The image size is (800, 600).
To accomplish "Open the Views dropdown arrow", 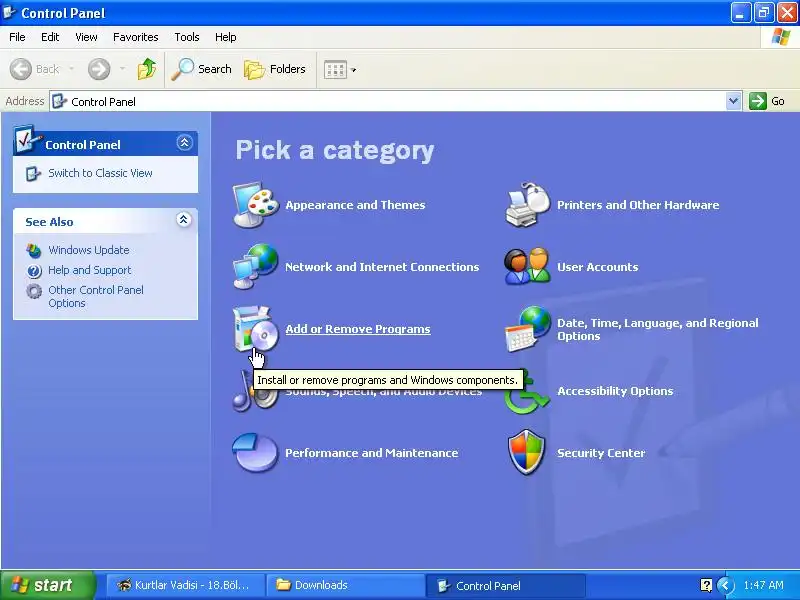I will tap(353, 69).
